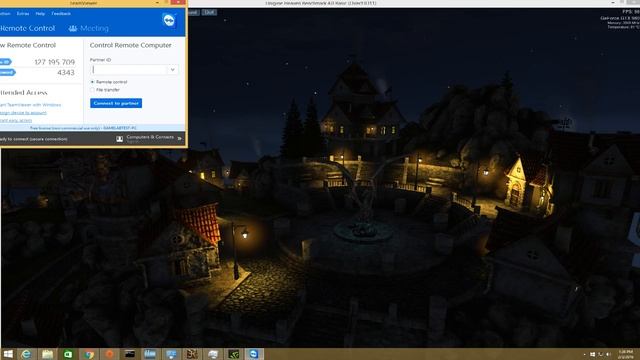
Task: Open the Start TeamViewer with Windows link
Action: coord(30,105)
